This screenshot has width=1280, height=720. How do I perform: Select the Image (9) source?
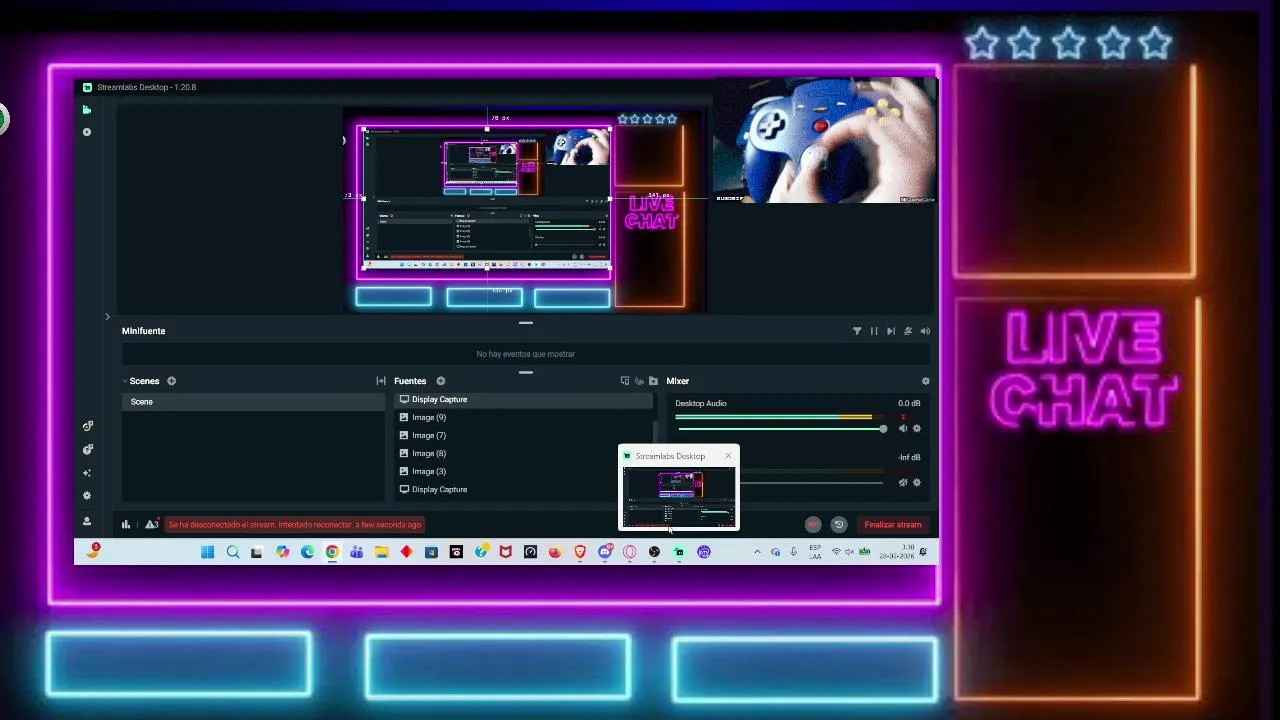(525, 417)
